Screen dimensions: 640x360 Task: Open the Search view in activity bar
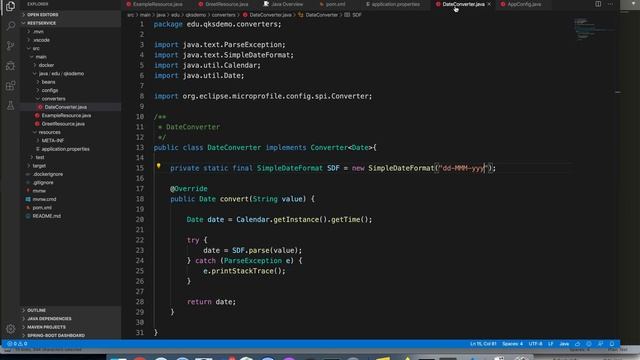pos(10,26)
